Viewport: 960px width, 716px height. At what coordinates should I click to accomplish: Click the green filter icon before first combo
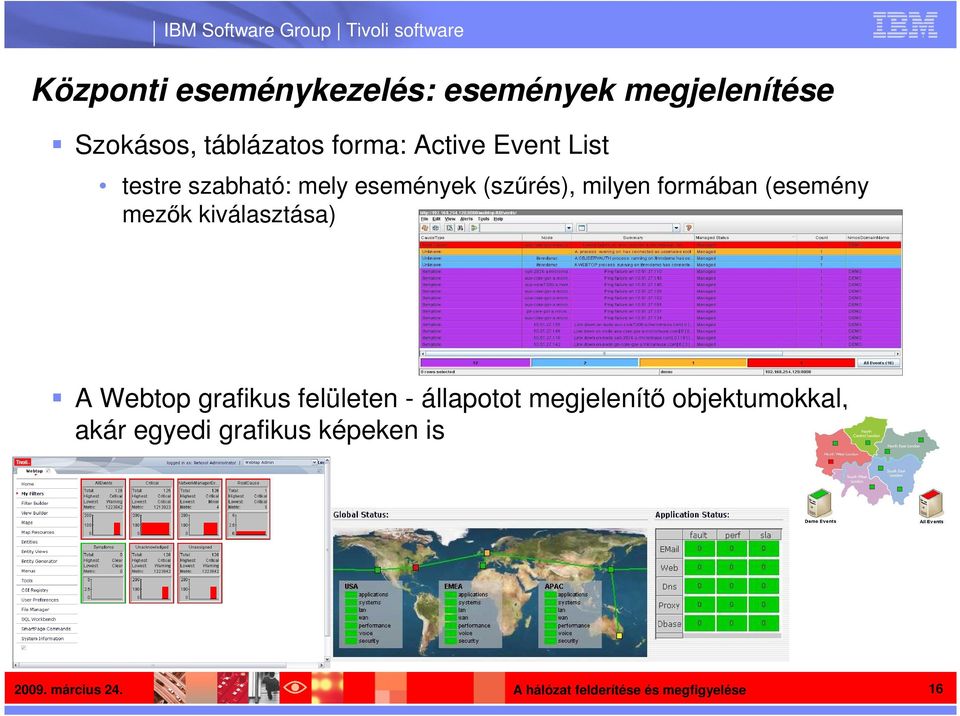tap(474, 228)
